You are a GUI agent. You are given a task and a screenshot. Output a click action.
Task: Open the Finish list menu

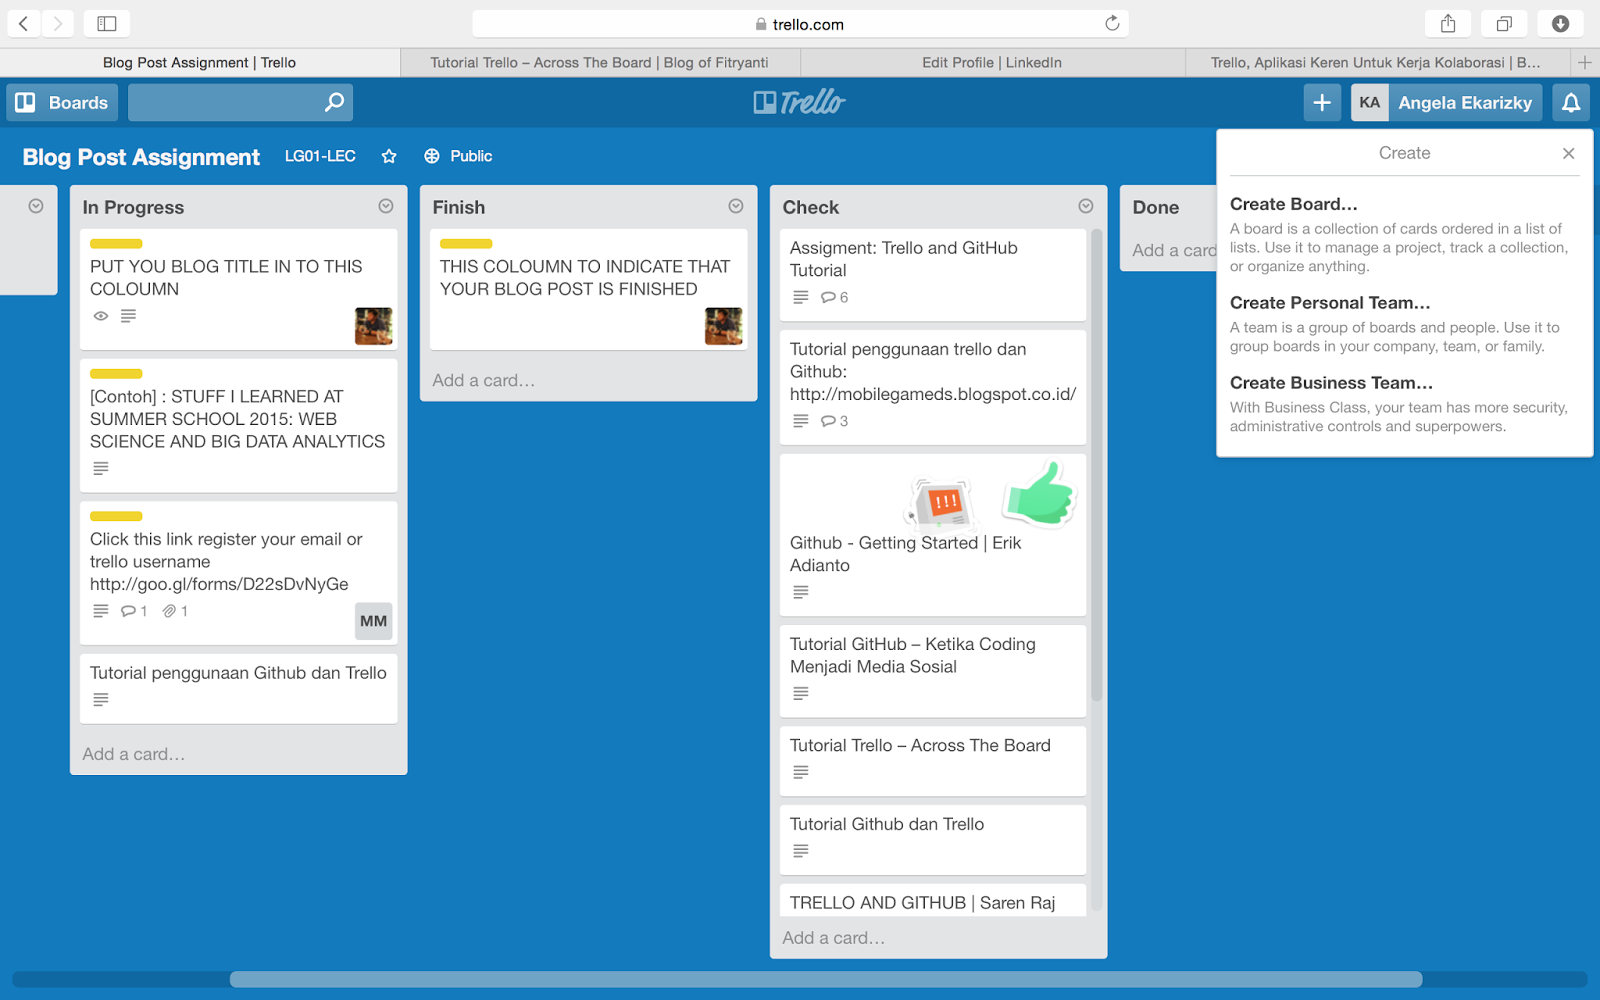coord(736,206)
